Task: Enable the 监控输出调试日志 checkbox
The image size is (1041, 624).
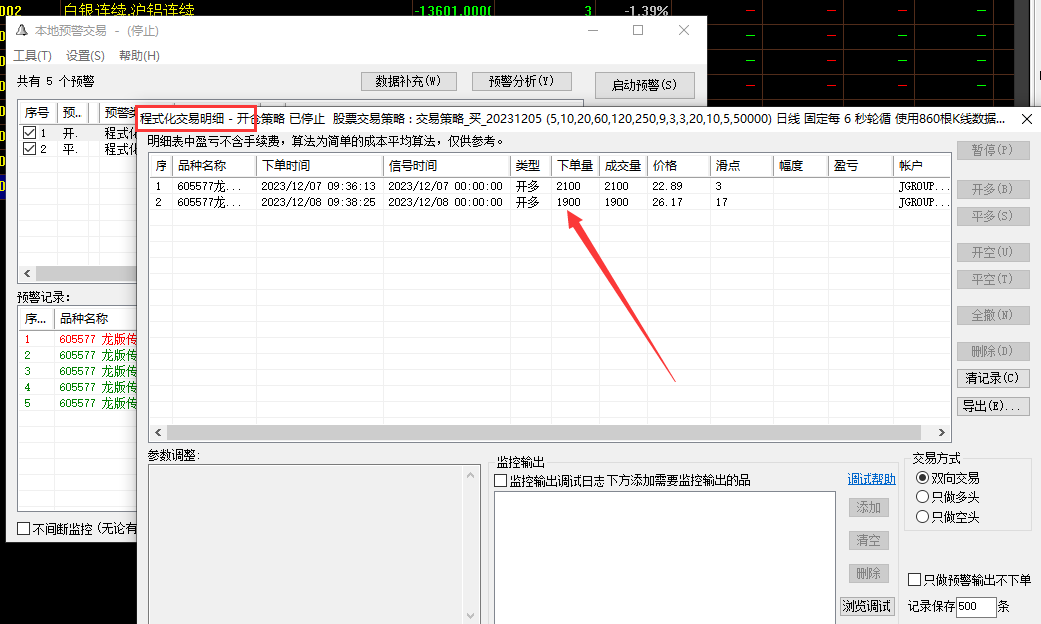Action: coord(501,481)
